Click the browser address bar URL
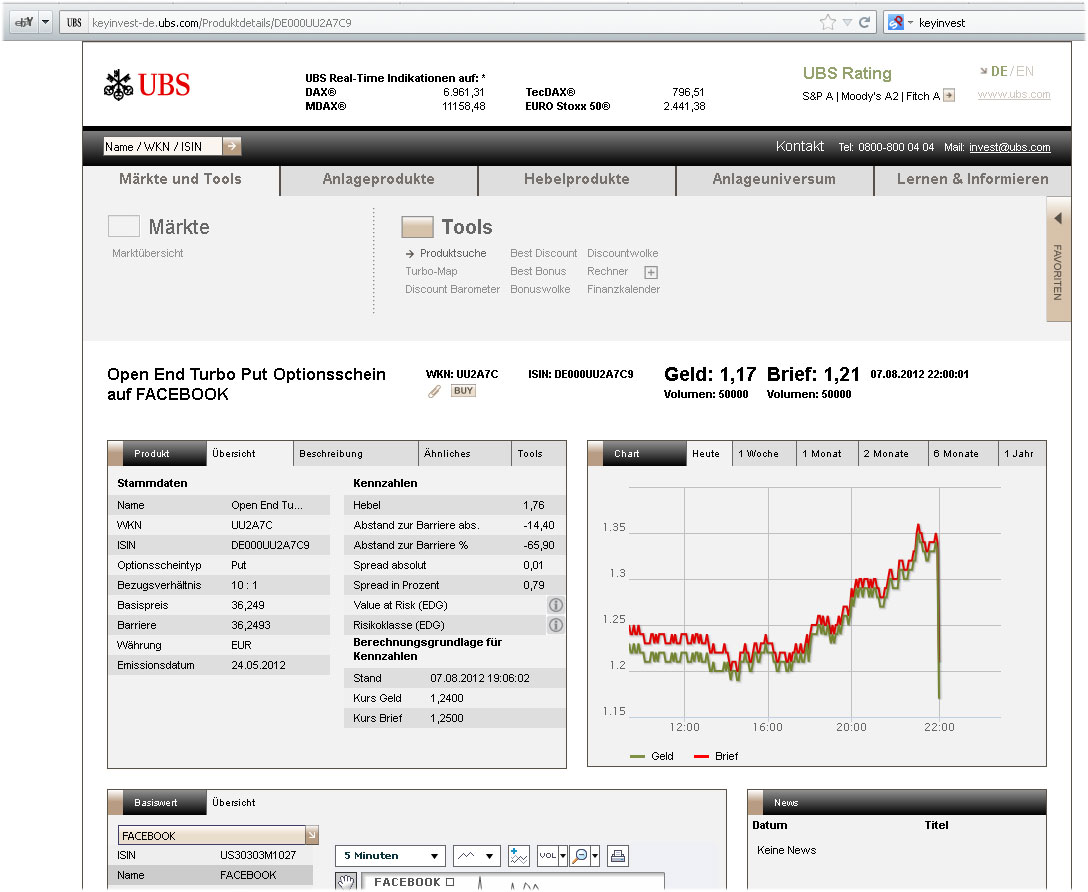This screenshot has width=1088, height=892. (221, 22)
